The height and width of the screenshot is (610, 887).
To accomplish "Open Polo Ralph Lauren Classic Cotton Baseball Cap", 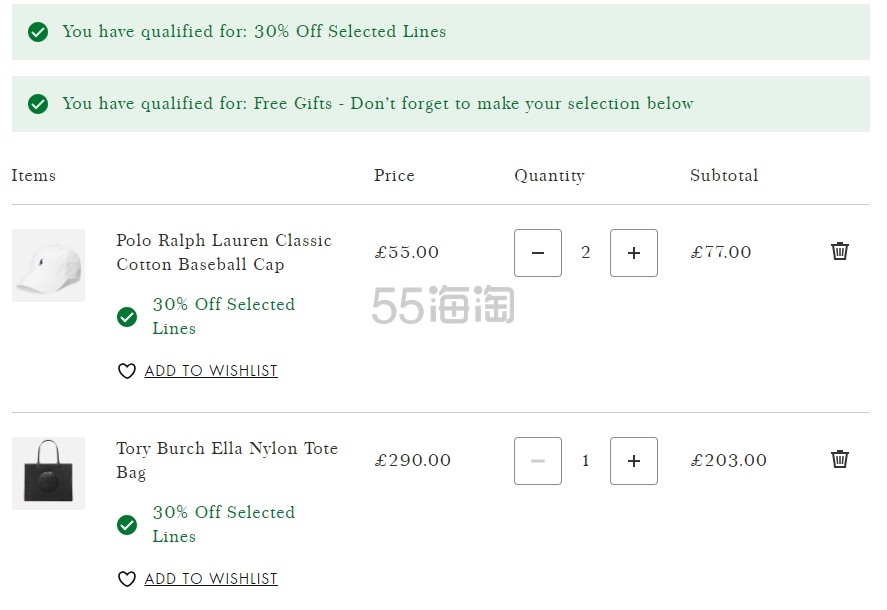I will tap(224, 252).
